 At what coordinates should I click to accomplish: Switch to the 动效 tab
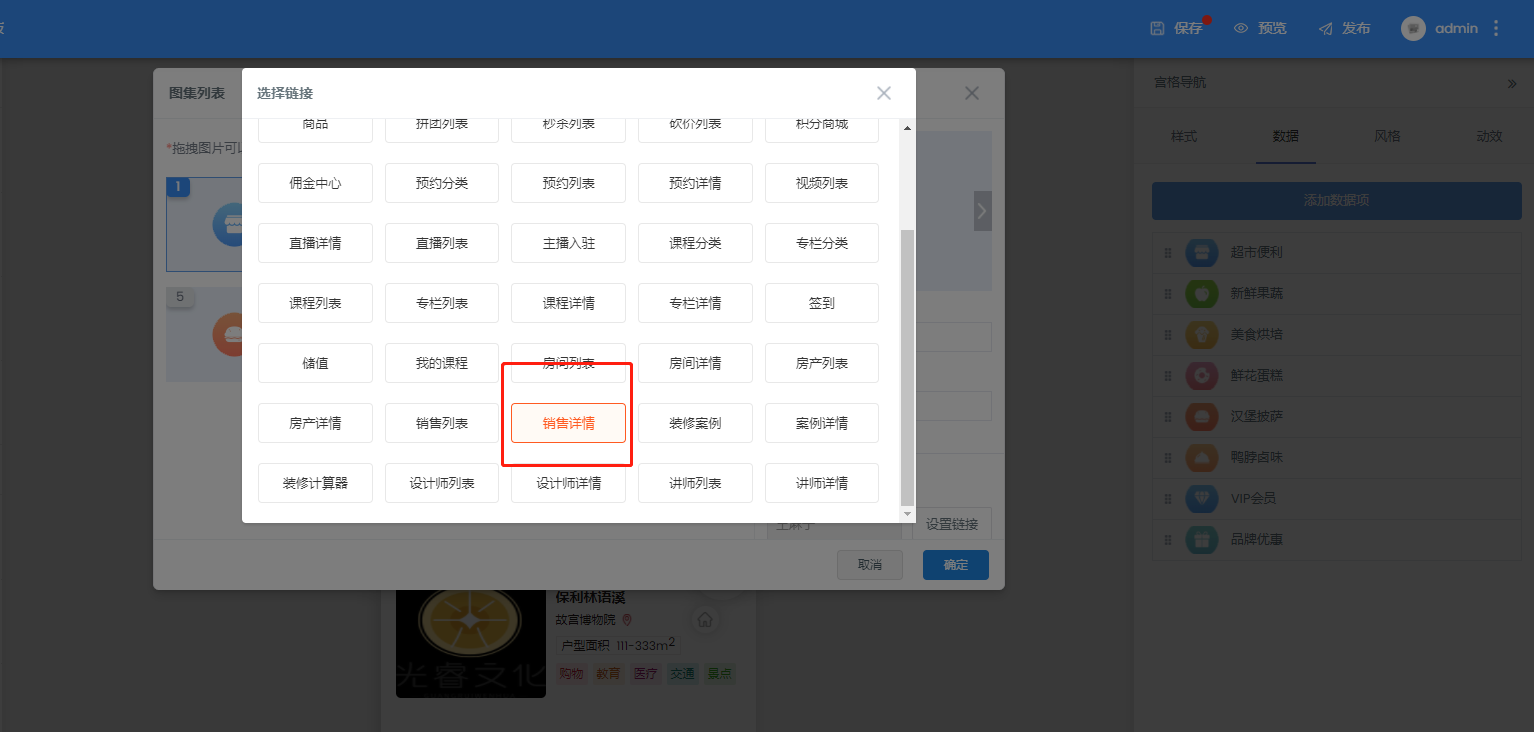tap(1489, 137)
